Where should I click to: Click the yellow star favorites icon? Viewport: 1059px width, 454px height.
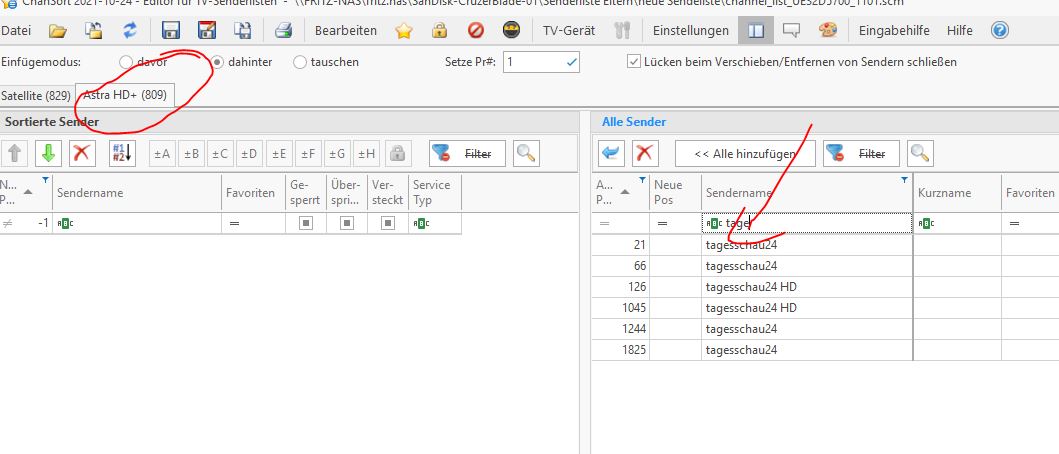click(404, 30)
